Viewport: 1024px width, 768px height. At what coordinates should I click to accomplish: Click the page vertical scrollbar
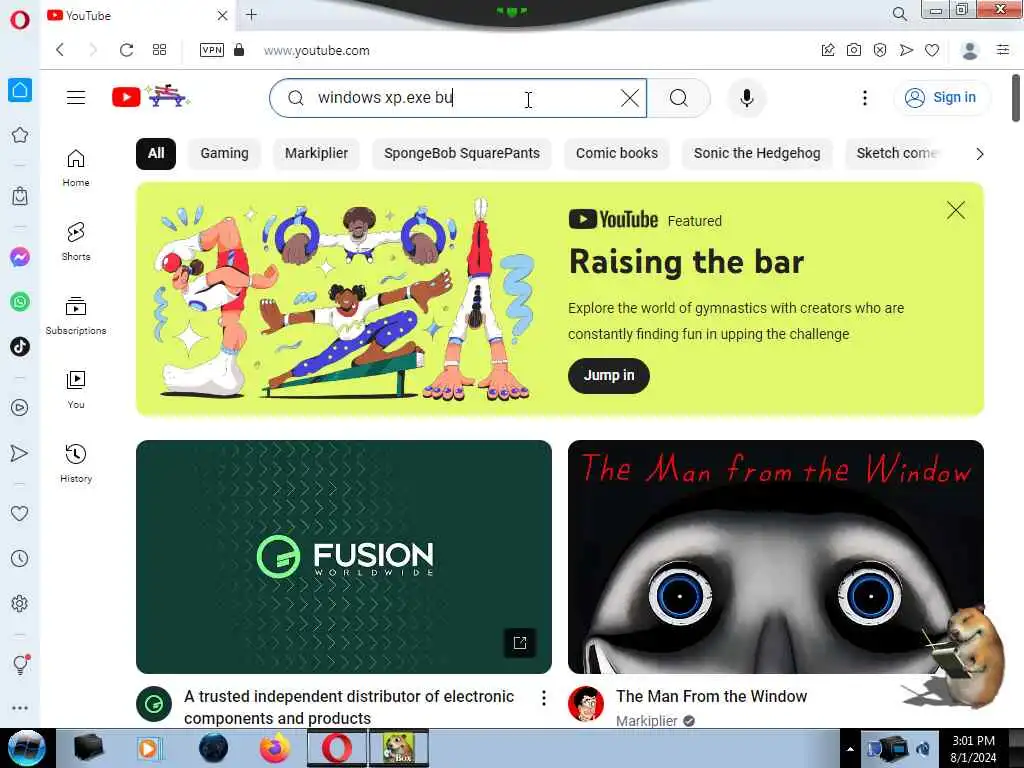1016,98
